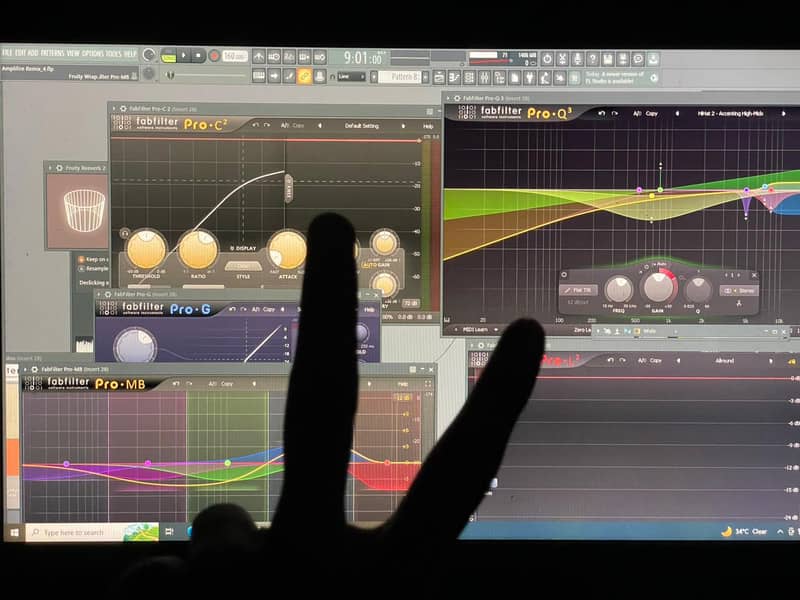This screenshot has width=800, height=600.
Task: Open the Playlist view icon
Action: point(439,78)
